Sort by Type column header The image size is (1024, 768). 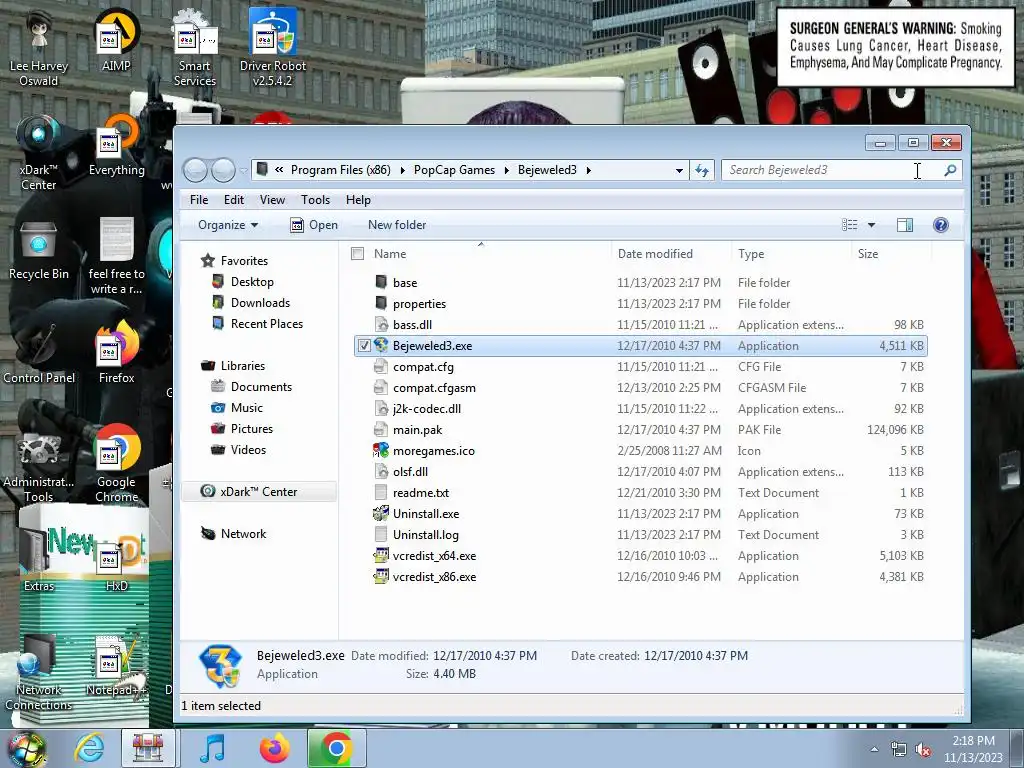pyautogui.click(x=791, y=254)
